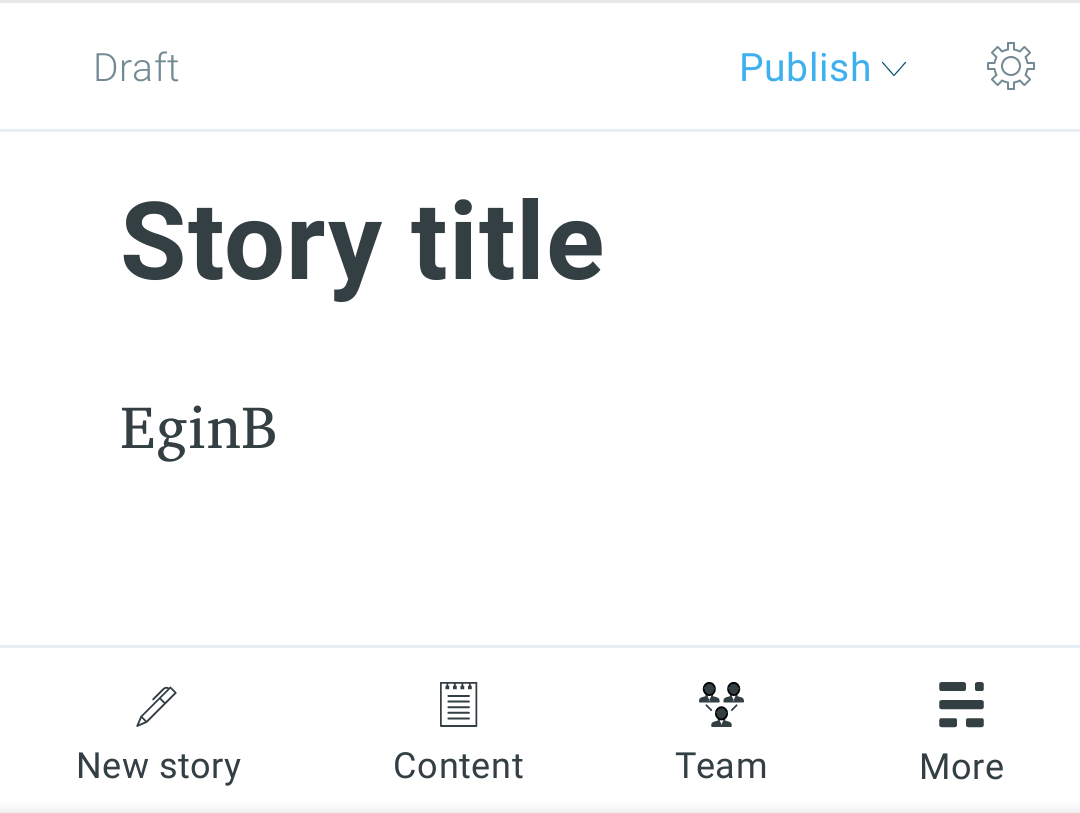Open the Content notepad icon
The image size is (1080, 813).
click(x=459, y=704)
